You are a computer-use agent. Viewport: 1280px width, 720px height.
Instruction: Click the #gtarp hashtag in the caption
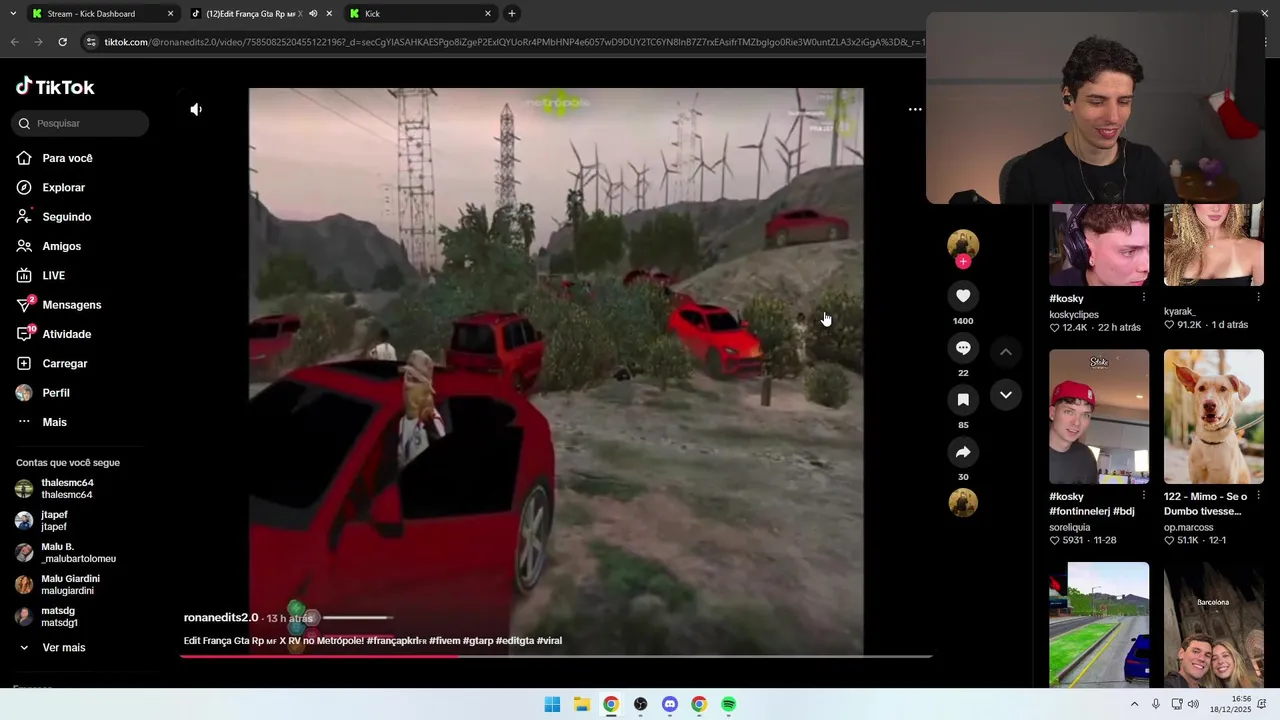[478, 641]
